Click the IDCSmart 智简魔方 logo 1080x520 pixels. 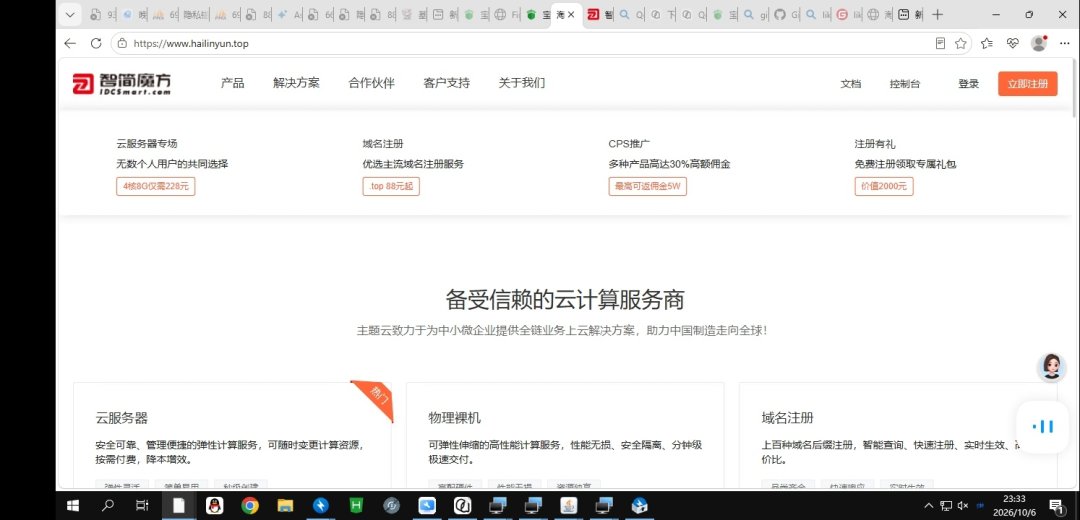pyautogui.click(x=121, y=83)
